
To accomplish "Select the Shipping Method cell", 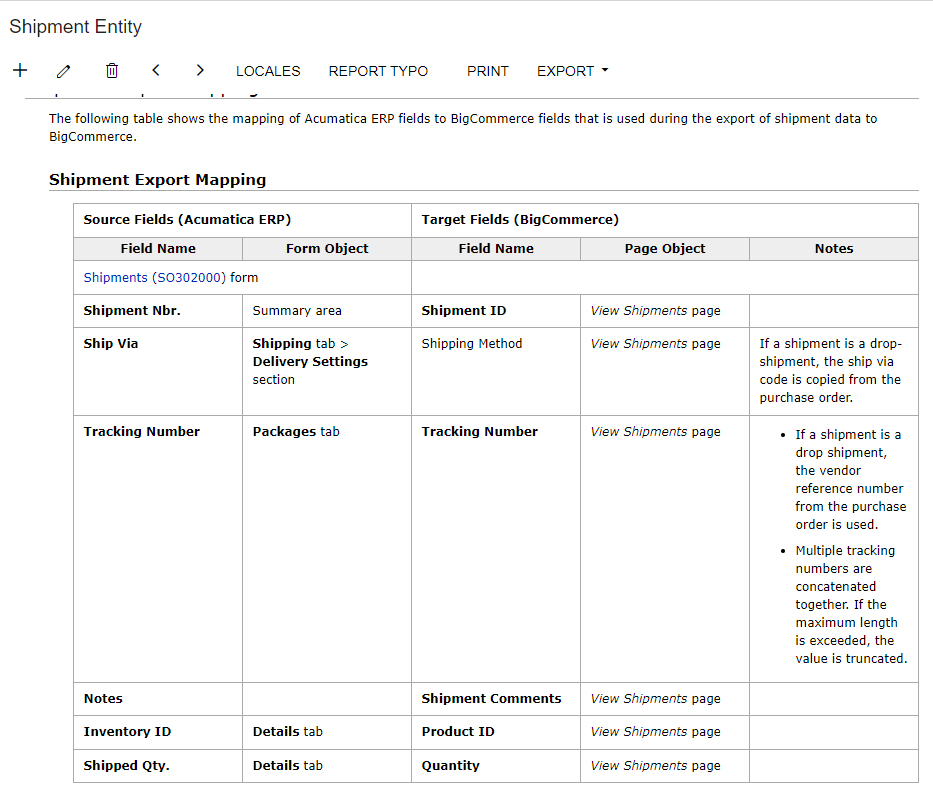I will coord(496,371).
